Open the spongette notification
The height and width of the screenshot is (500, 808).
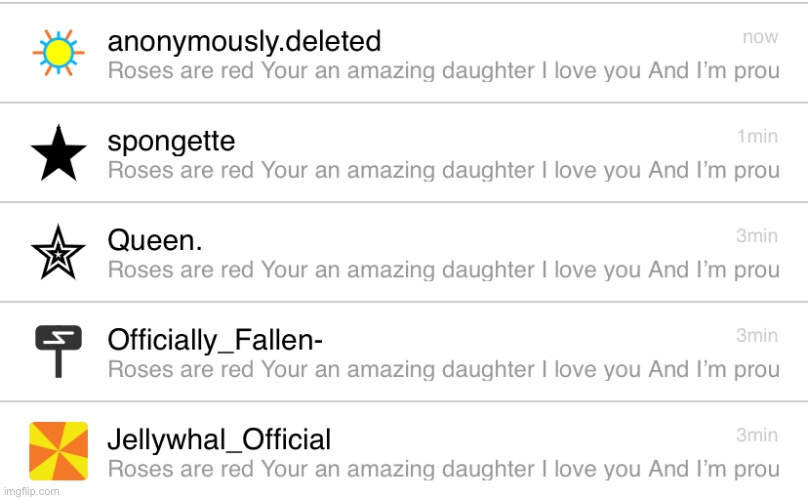click(x=404, y=153)
